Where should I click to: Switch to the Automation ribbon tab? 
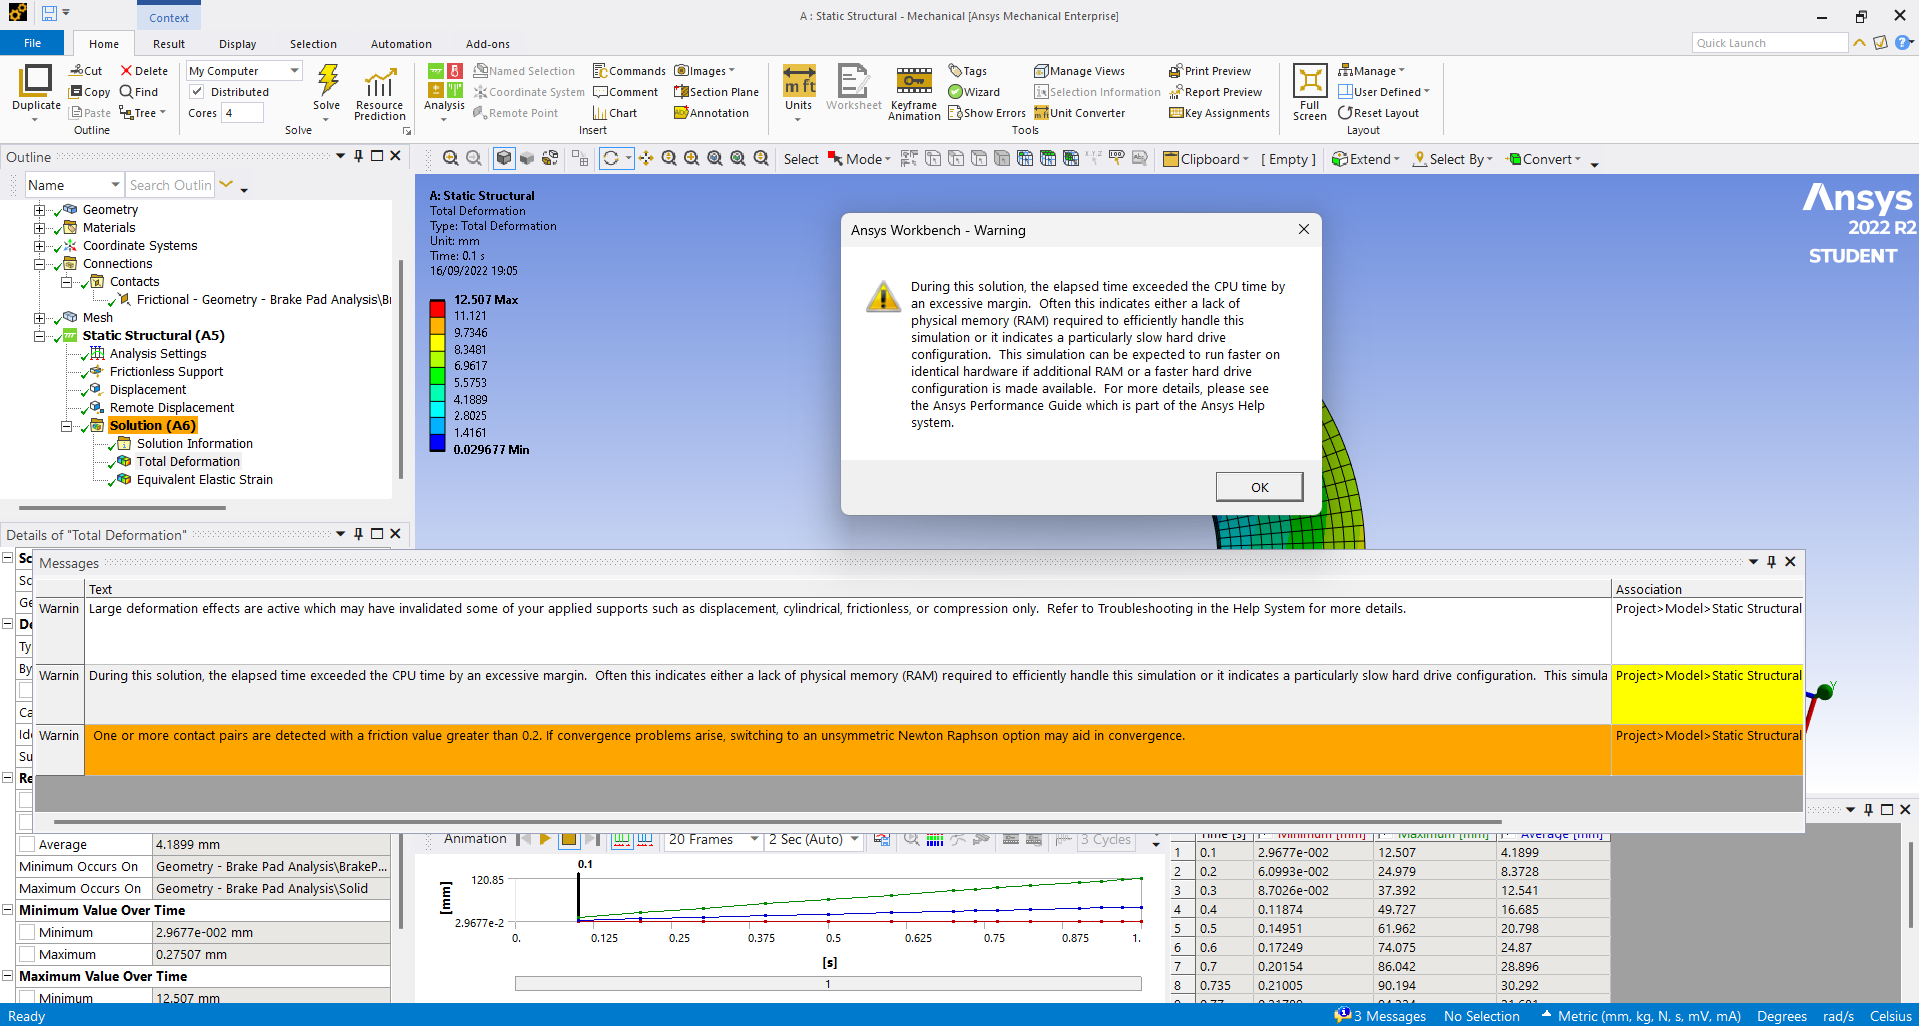(401, 44)
